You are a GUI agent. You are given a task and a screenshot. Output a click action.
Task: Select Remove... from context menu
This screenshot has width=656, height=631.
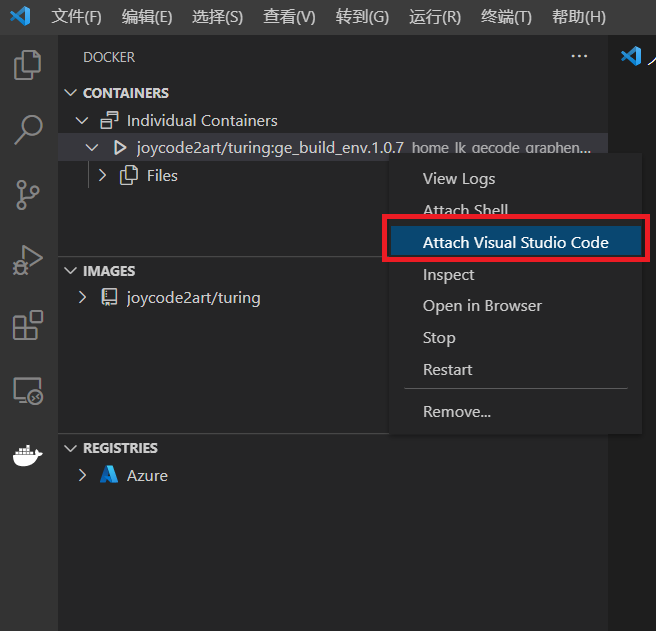click(x=457, y=412)
